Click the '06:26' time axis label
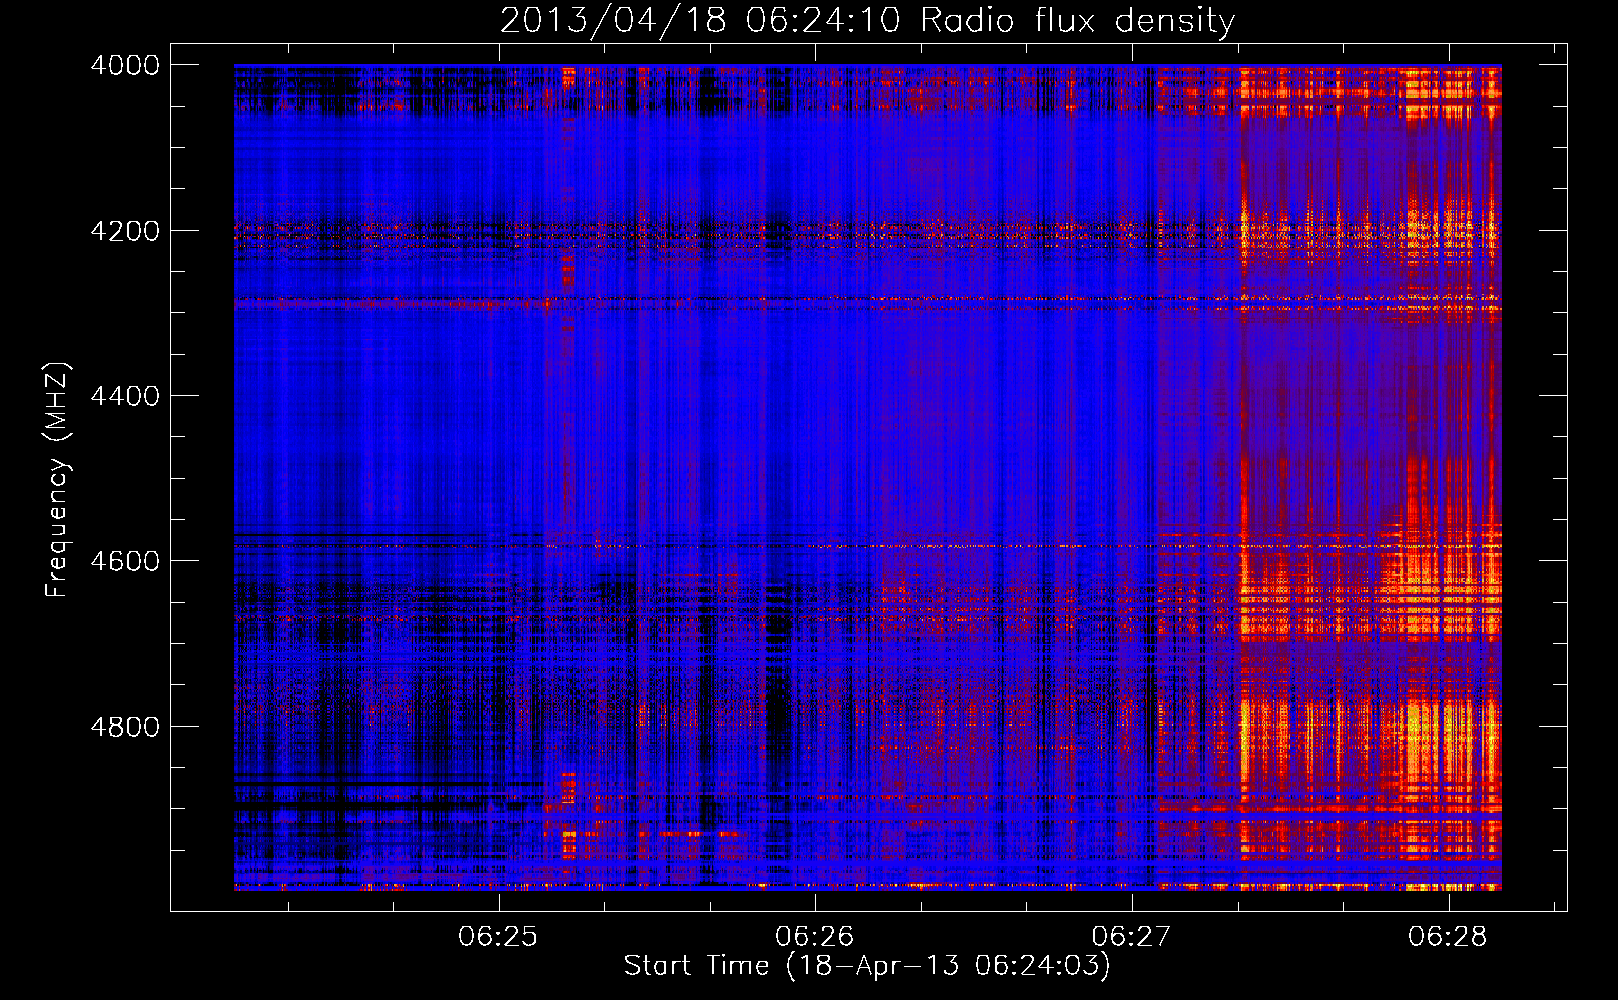Viewport: 1618px width, 1000px height. click(815, 937)
